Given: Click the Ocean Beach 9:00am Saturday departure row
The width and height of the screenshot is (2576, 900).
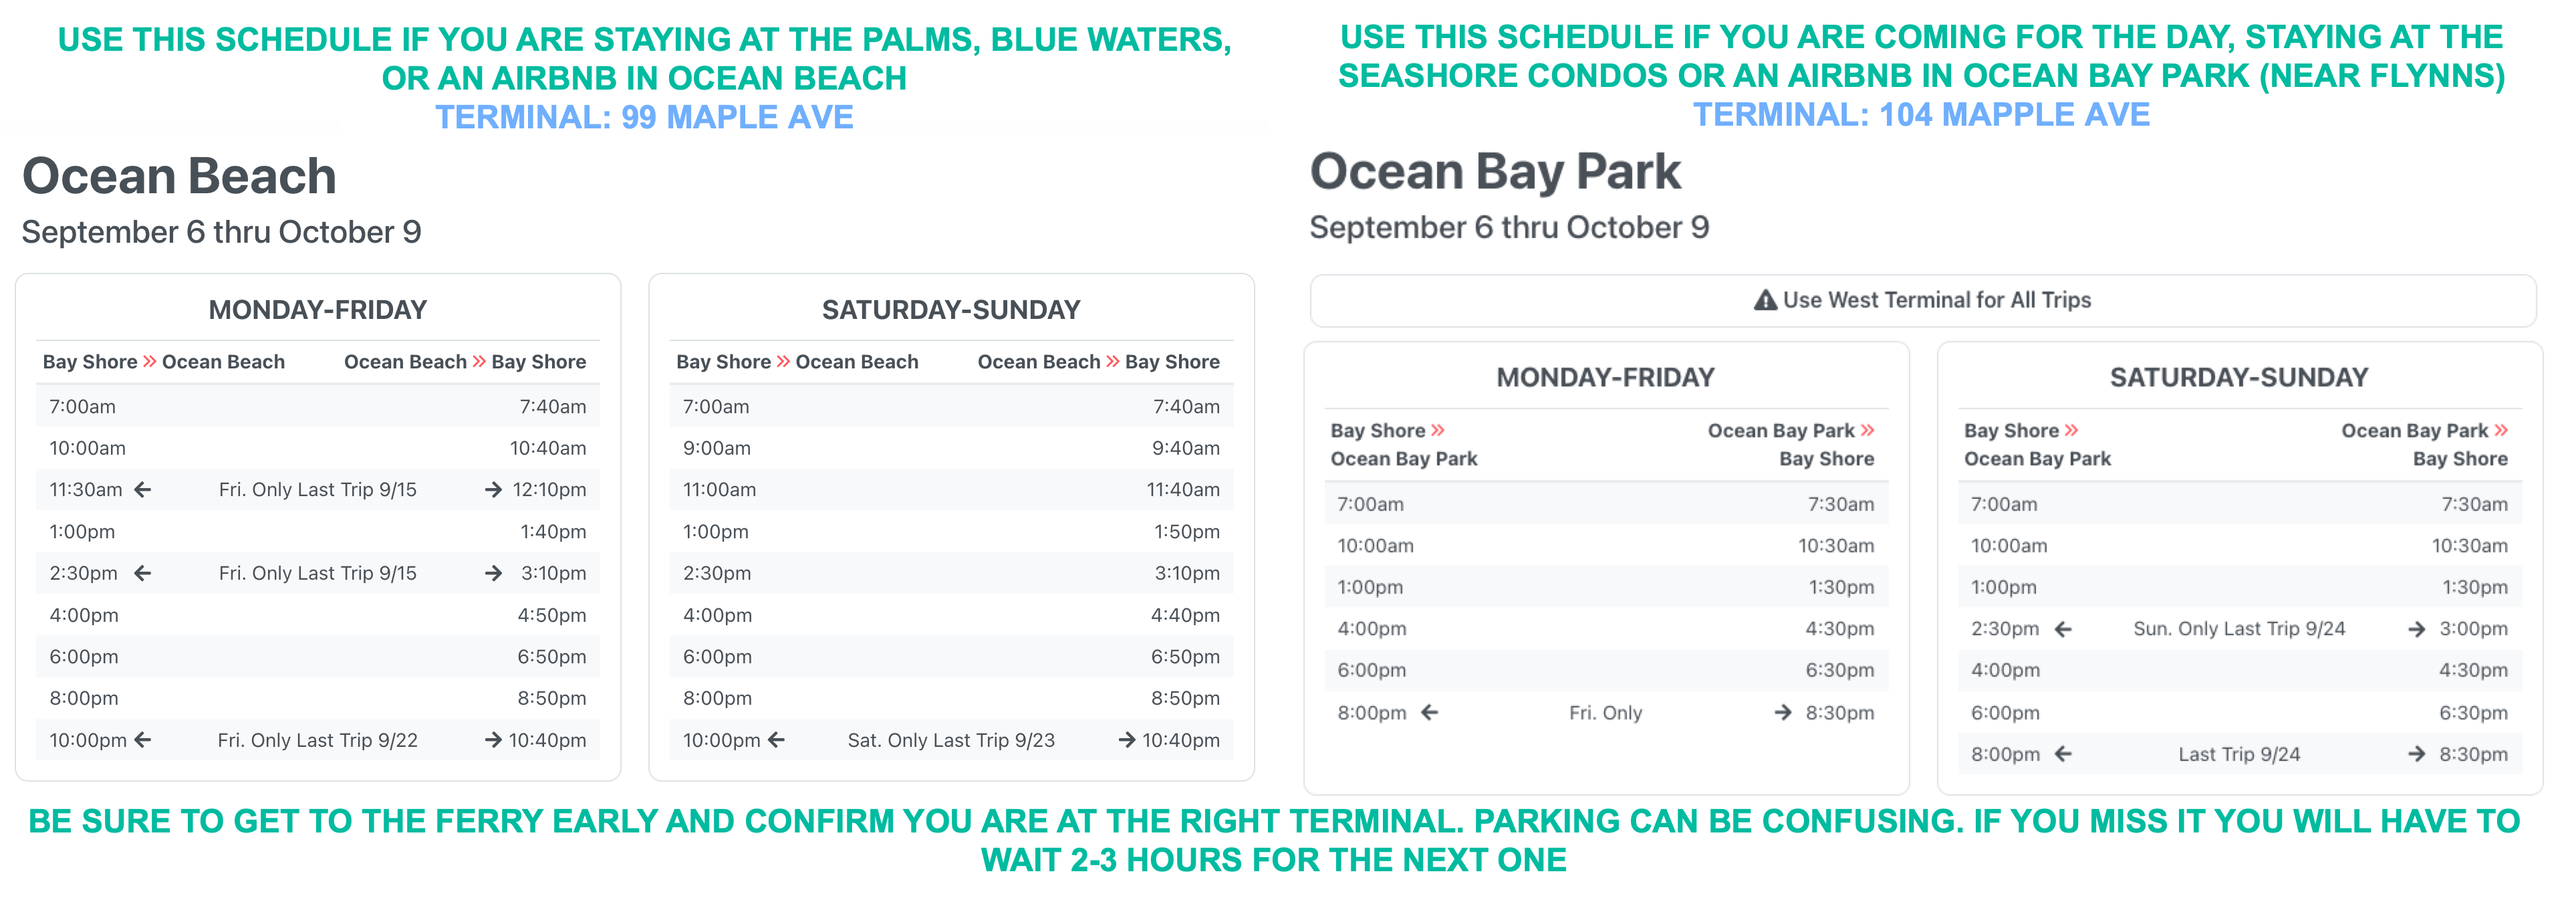Looking at the screenshot, I should 951,448.
